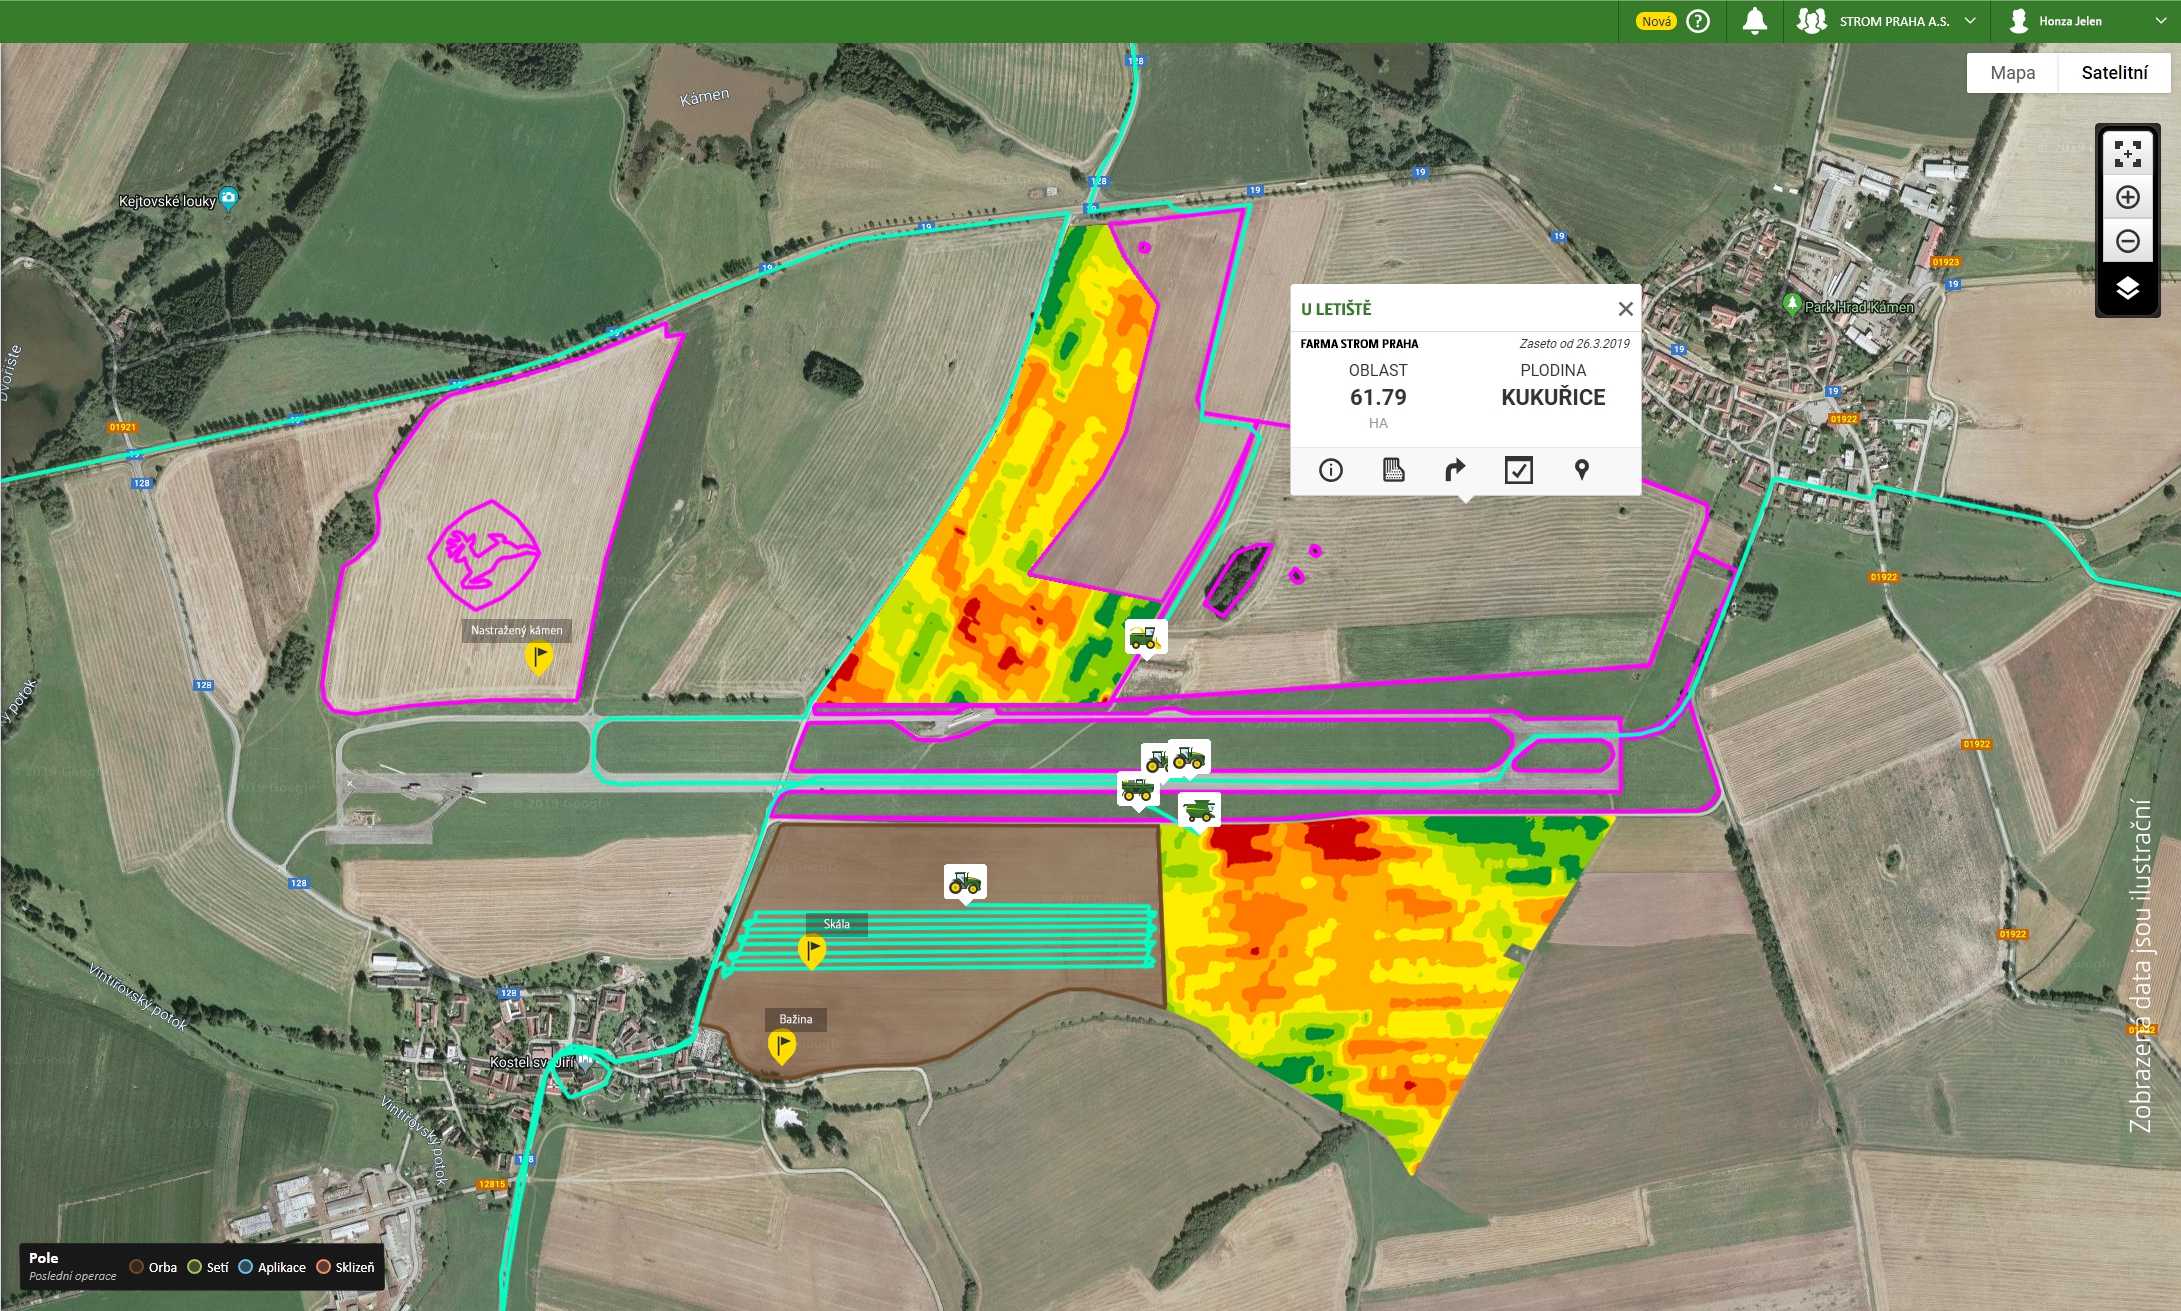Open field info icon in popup

coord(1330,470)
